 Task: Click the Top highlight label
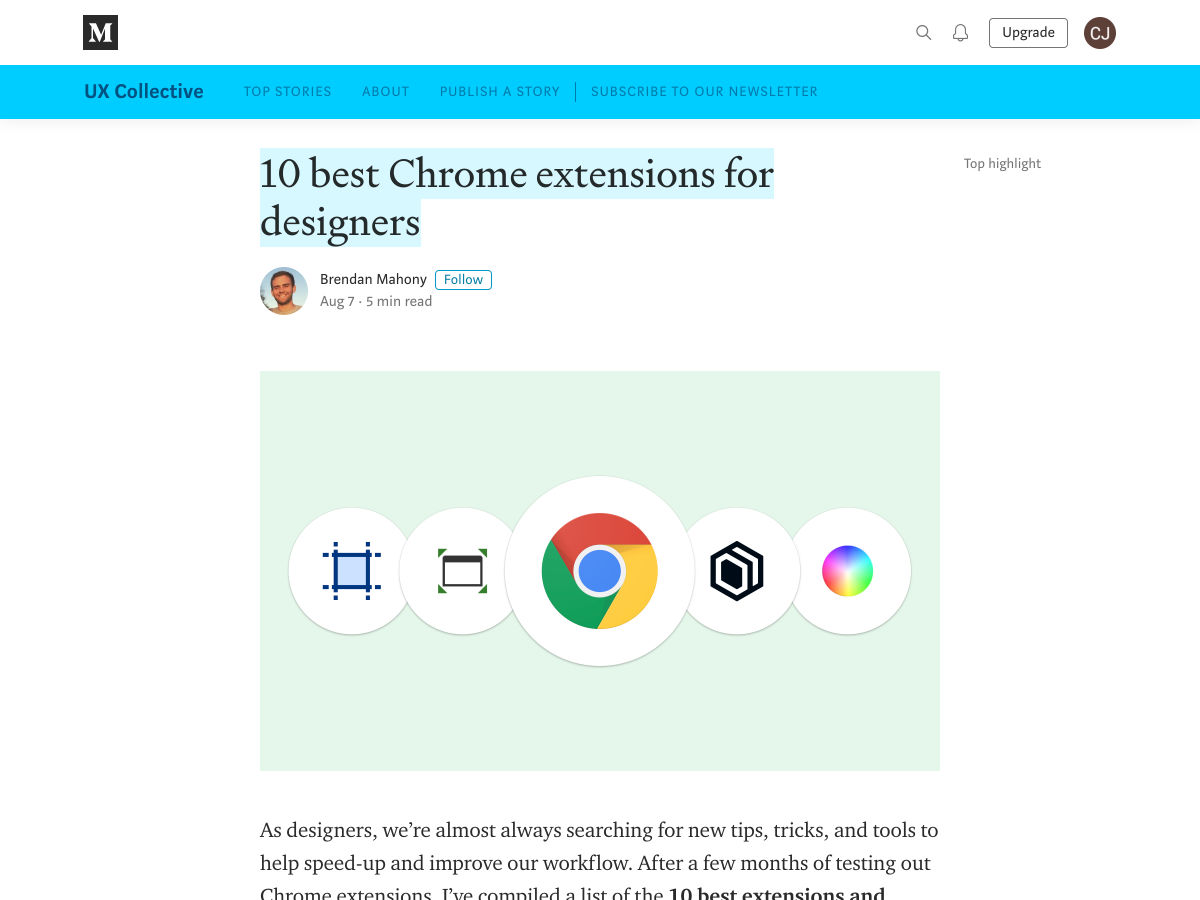click(1002, 163)
